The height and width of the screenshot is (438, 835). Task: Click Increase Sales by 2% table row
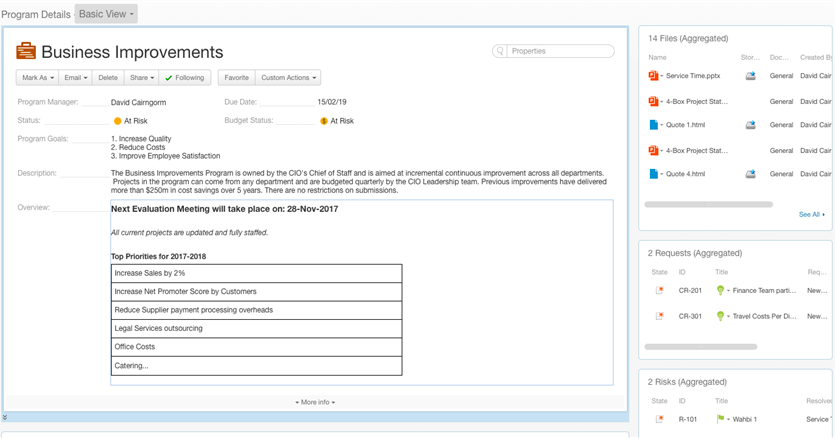tap(256, 273)
